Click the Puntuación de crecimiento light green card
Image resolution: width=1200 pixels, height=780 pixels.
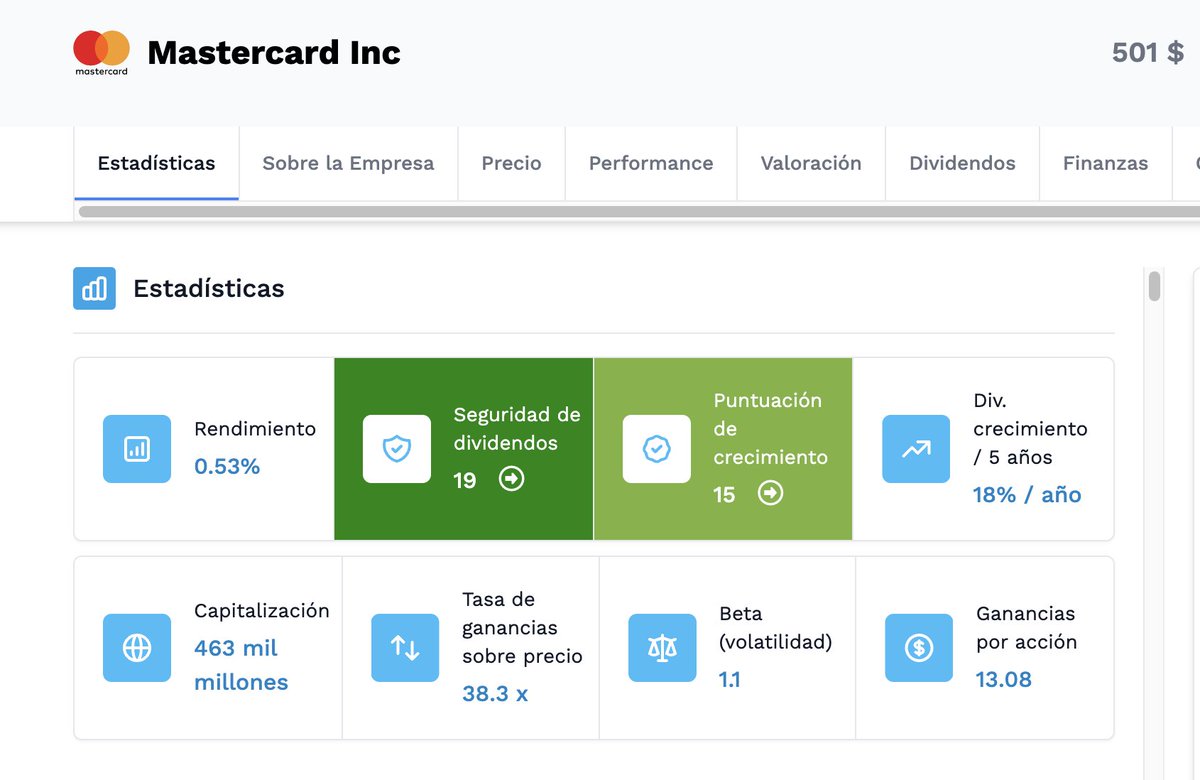723,449
